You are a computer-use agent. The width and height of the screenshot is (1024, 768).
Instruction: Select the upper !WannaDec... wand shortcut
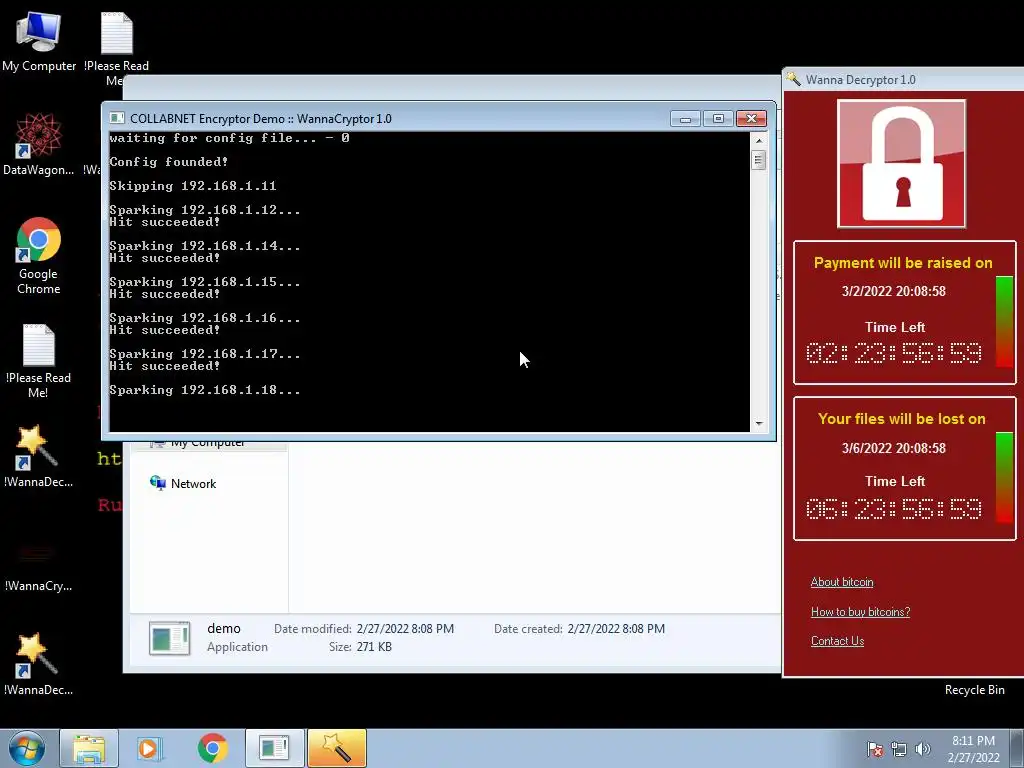pyautogui.click(x=39, y=456)
